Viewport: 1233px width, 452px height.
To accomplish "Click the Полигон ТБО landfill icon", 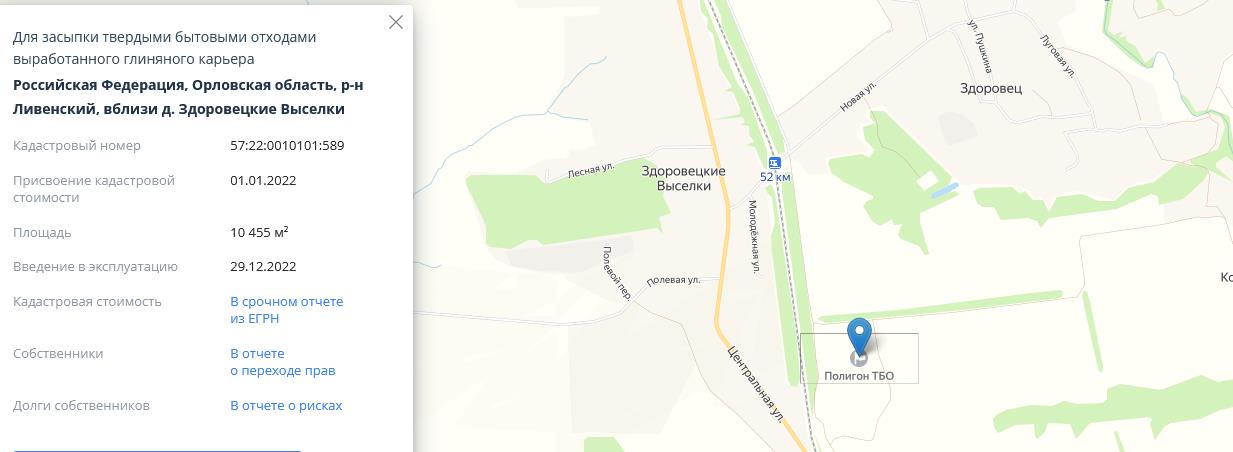I will point(859,358).
